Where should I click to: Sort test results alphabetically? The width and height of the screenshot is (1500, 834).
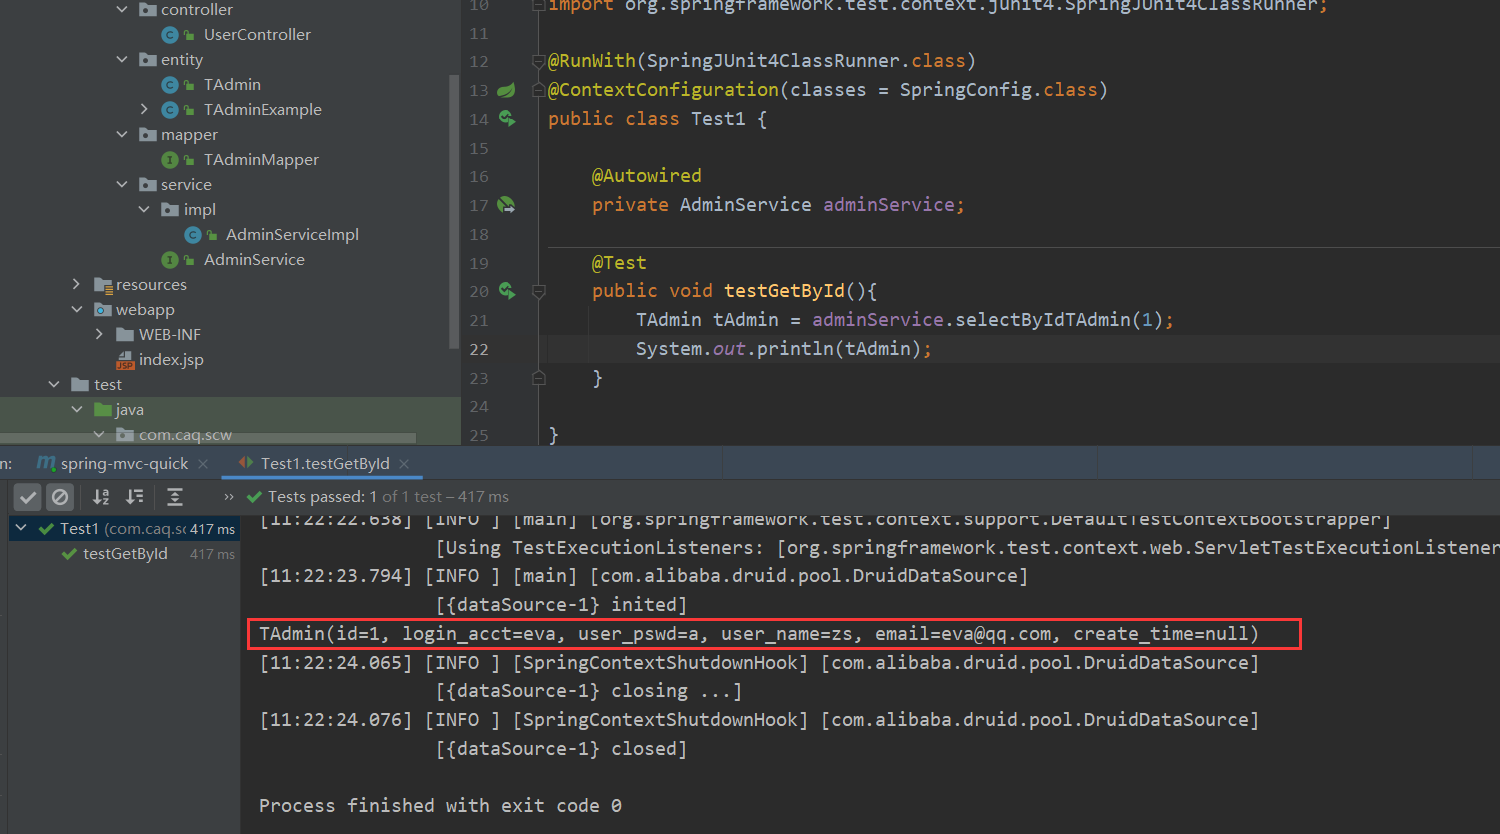pyautogui.click(x=101, y=497)
